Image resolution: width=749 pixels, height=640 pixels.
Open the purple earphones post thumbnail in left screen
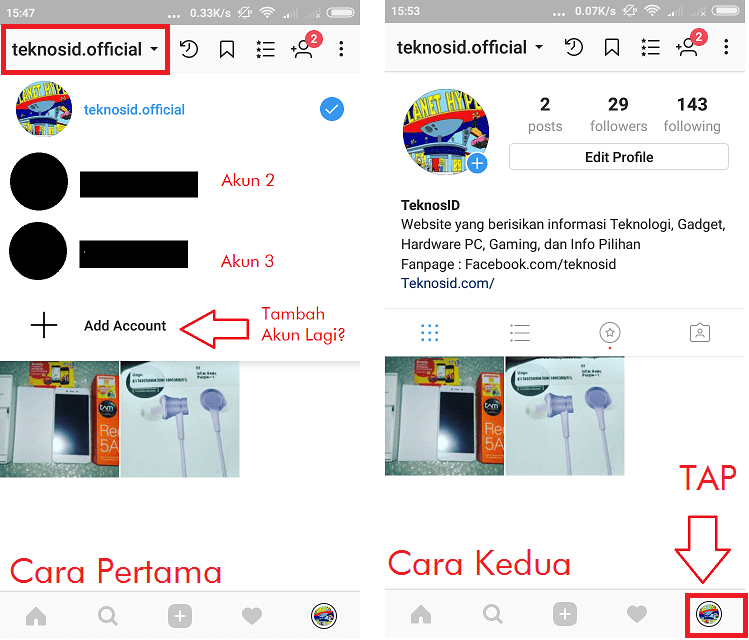click(180, 419)
